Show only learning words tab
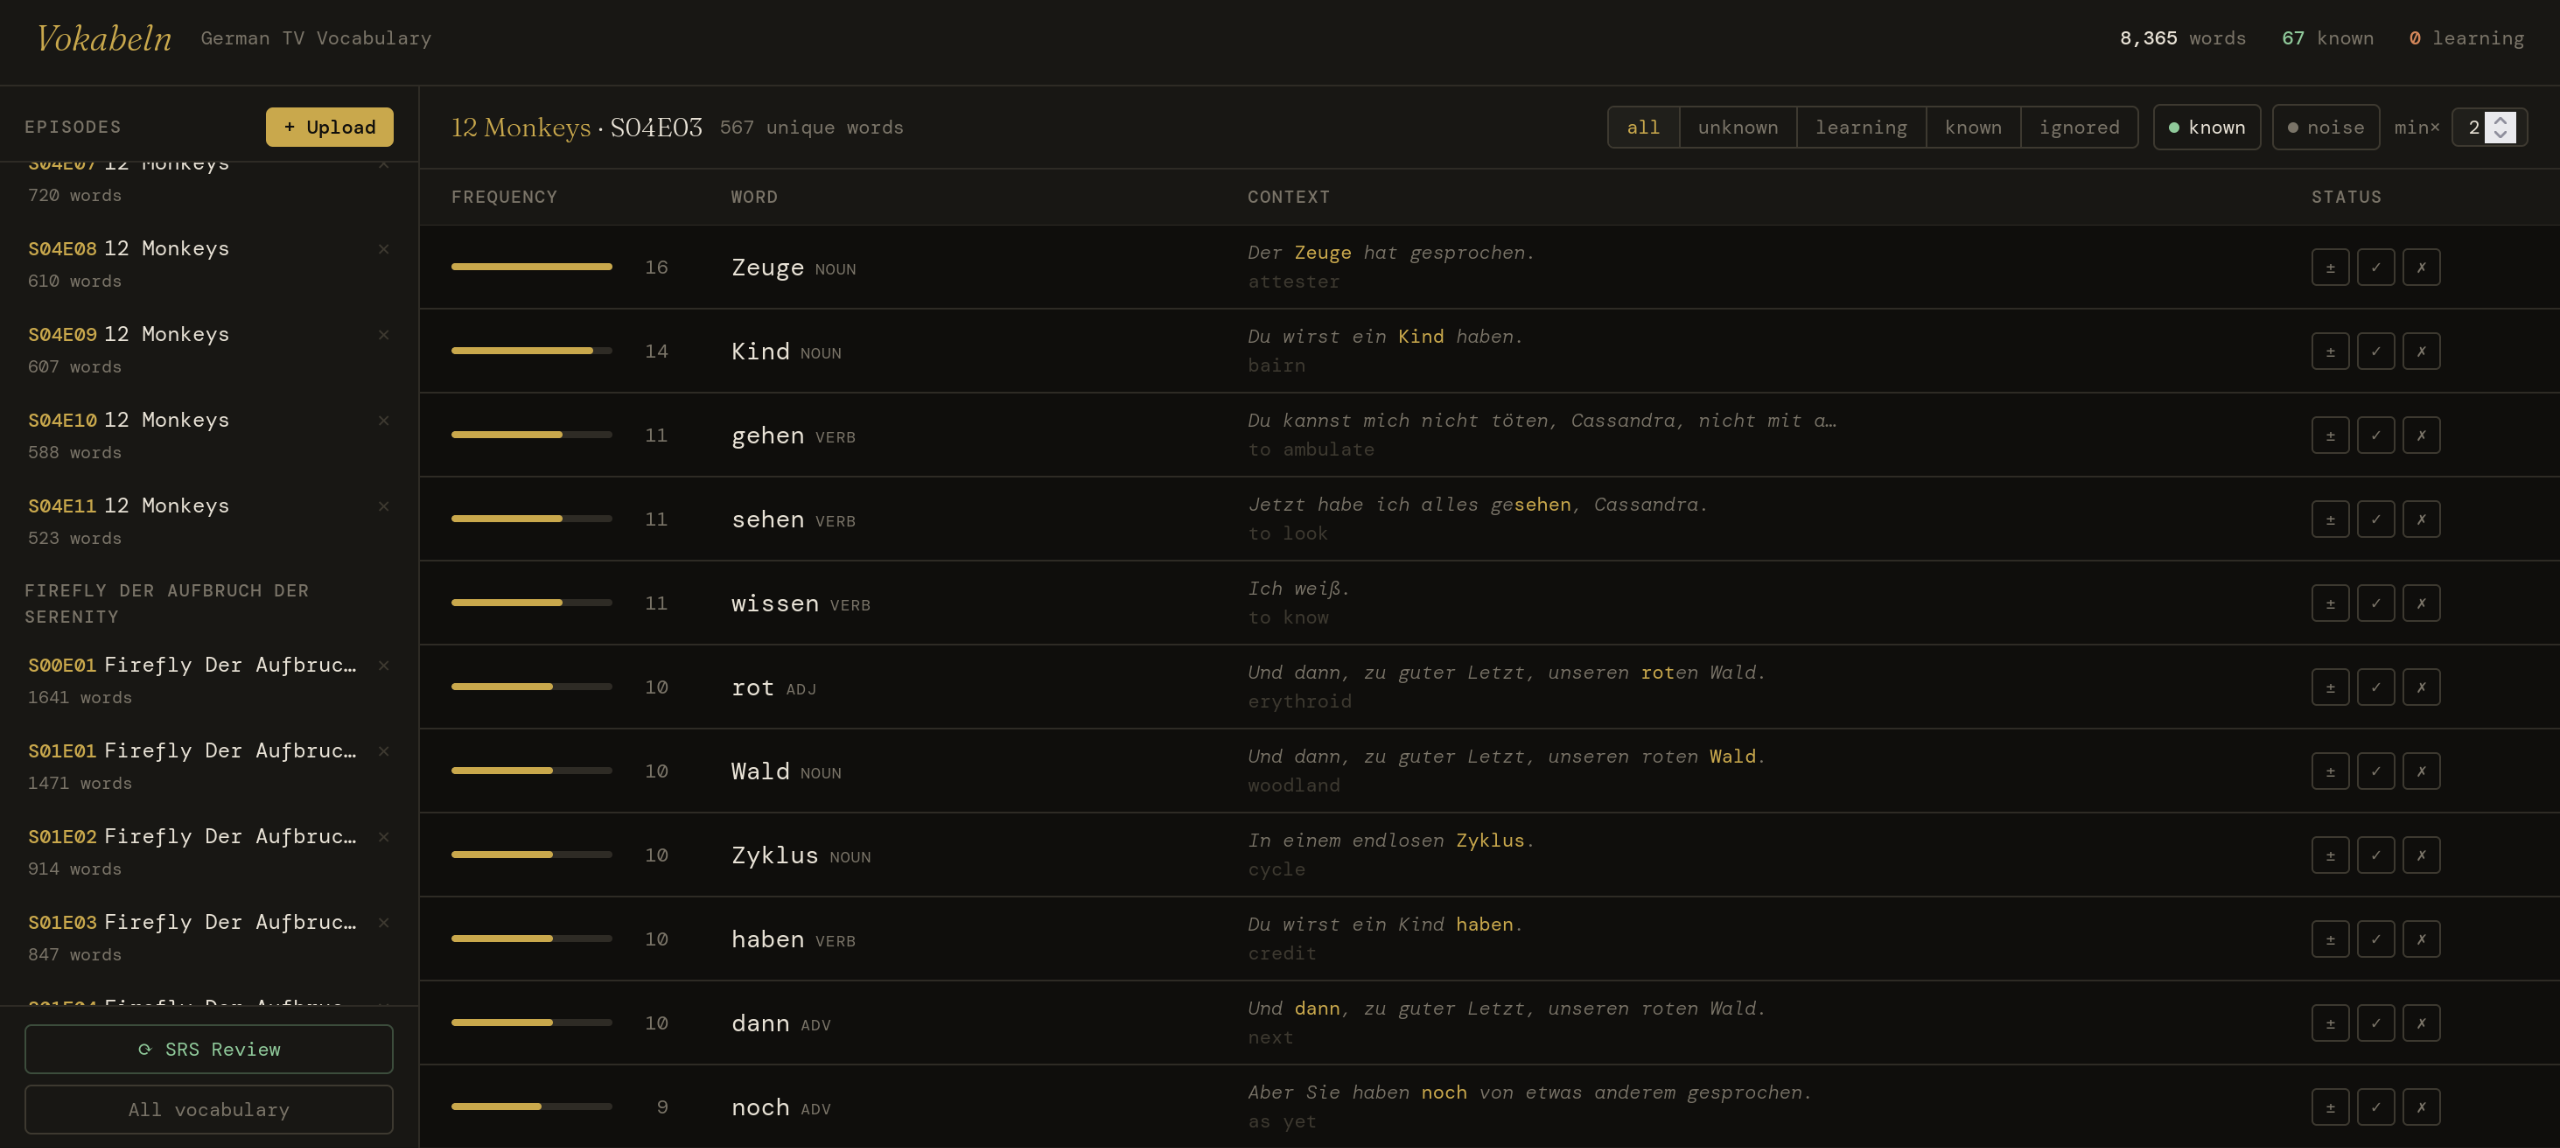This screenshot has height=1148, width=2560. click(1861, 127)
